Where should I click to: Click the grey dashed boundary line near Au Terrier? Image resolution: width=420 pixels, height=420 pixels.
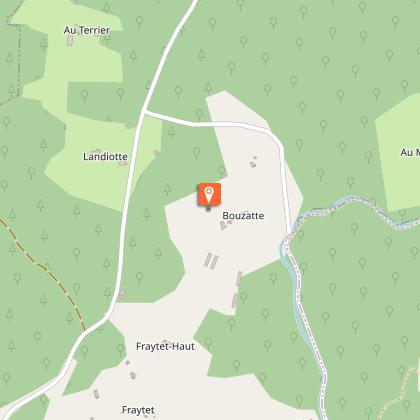tap(17, 60)
